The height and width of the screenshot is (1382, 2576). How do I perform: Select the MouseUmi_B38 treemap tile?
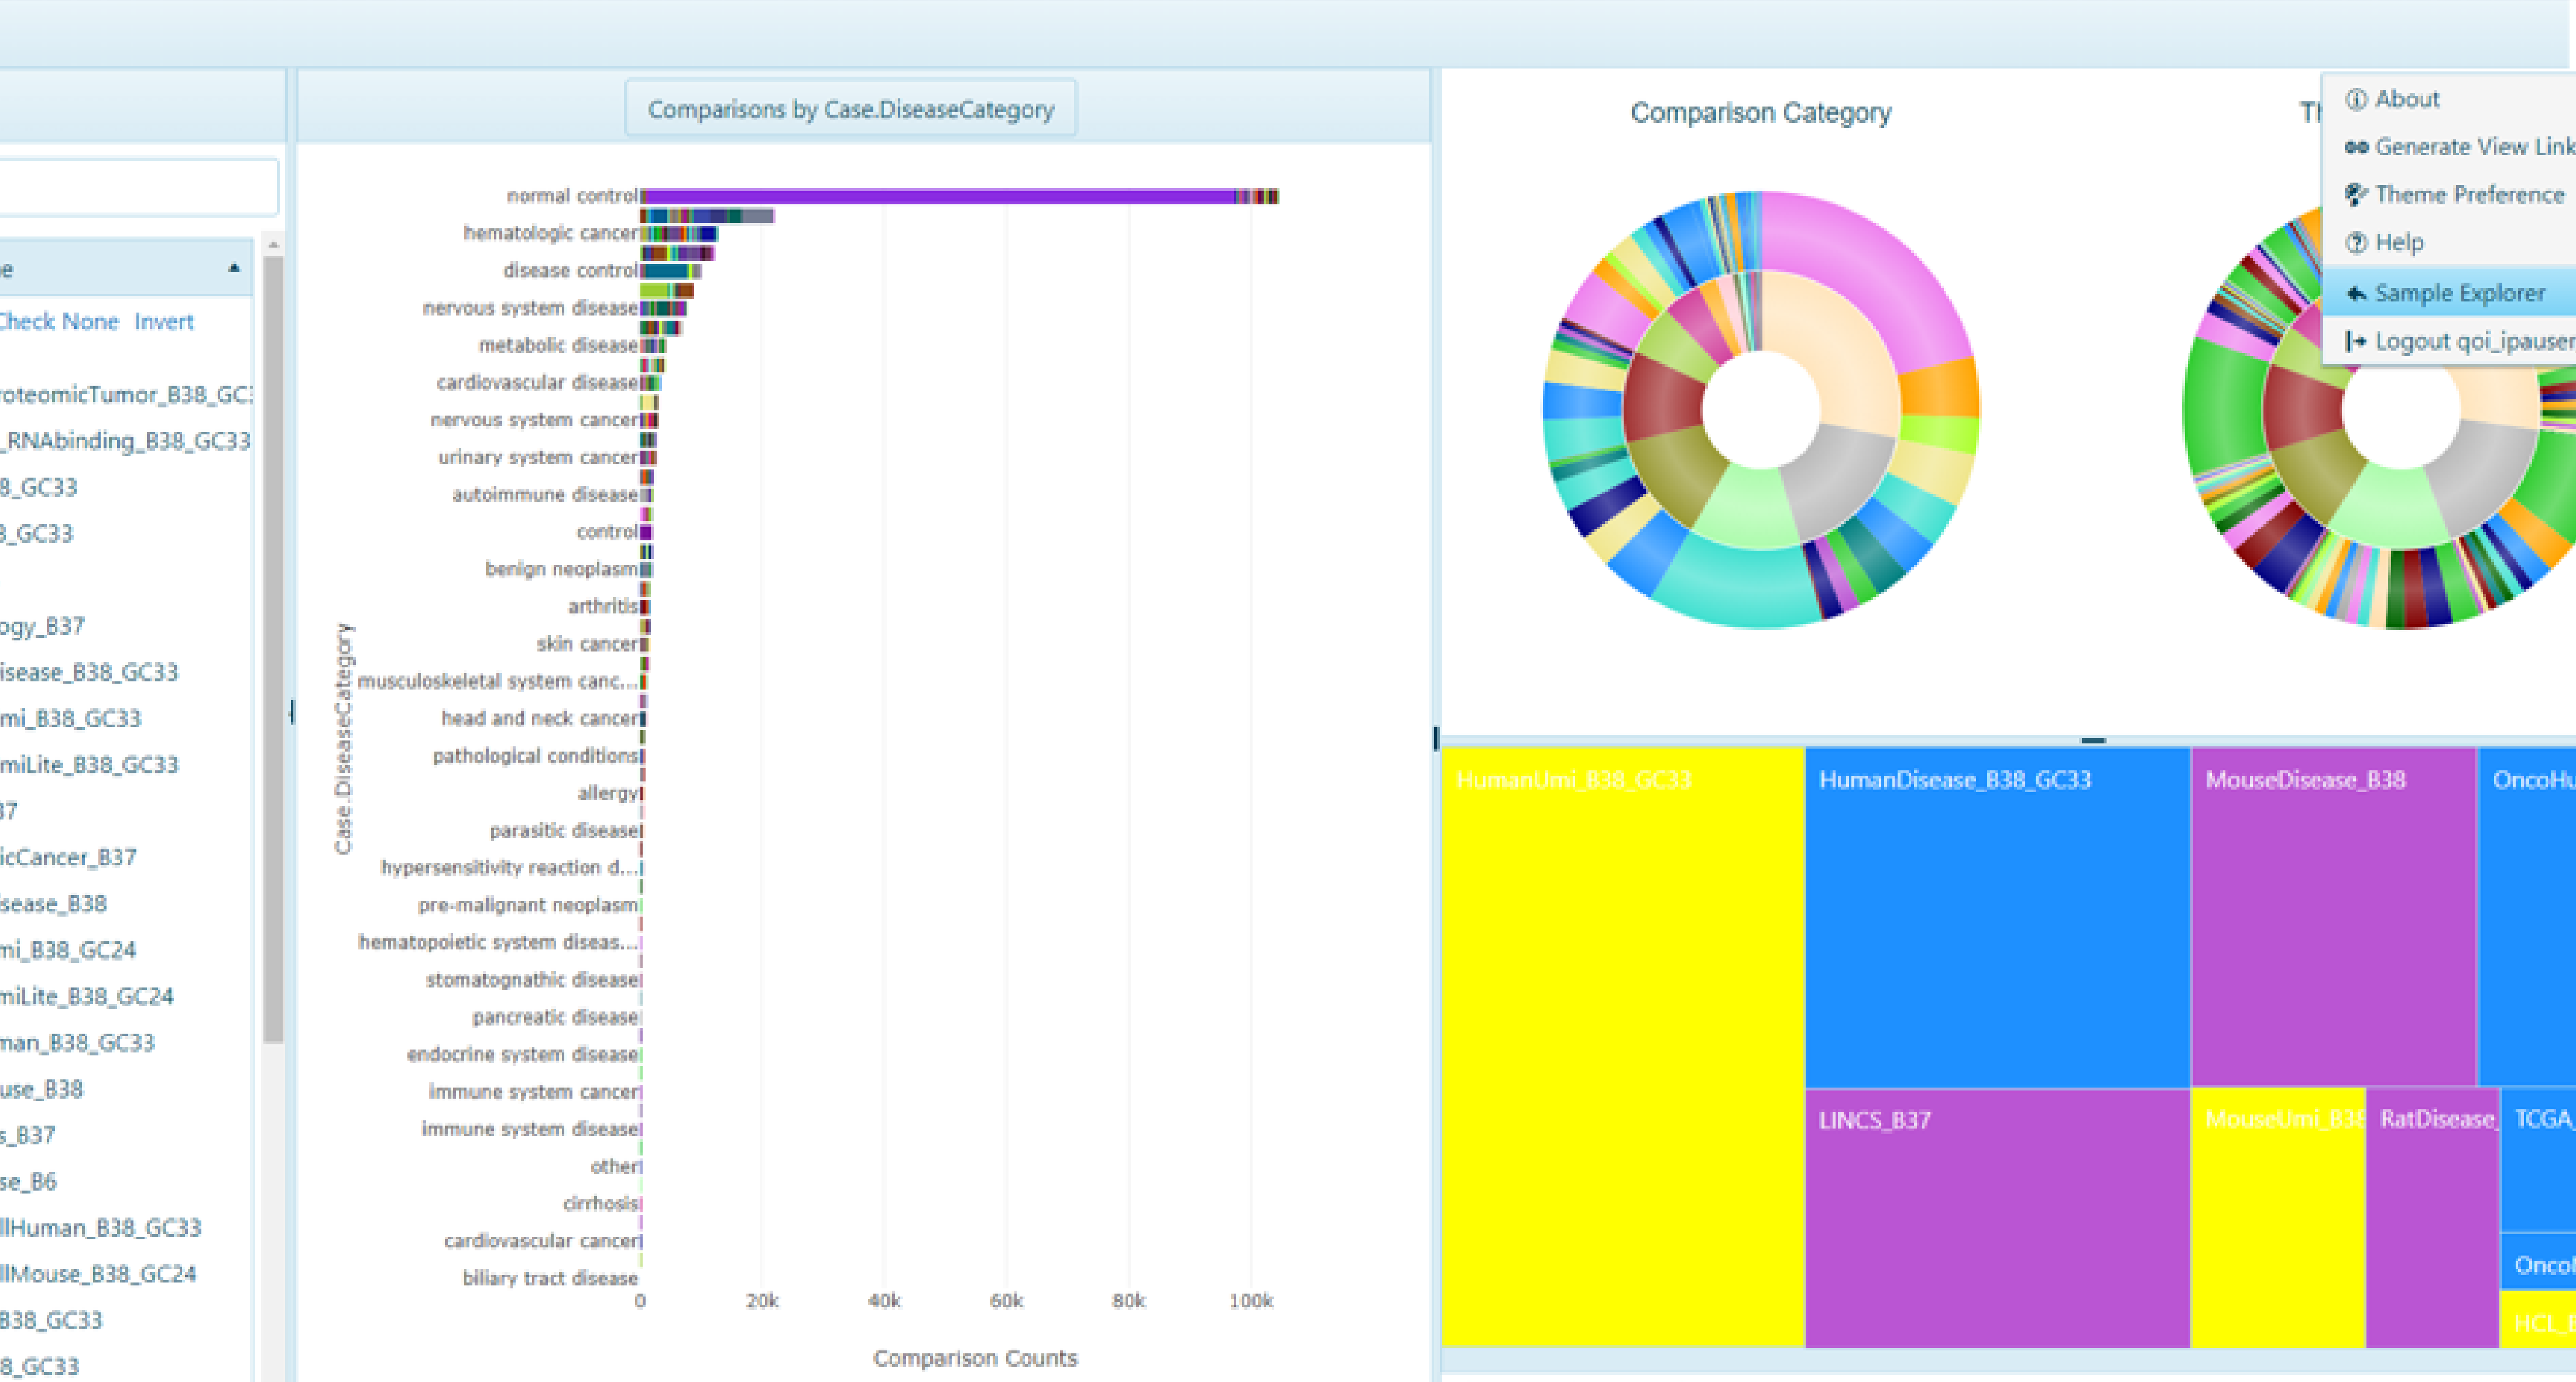click(2278, 1217)
